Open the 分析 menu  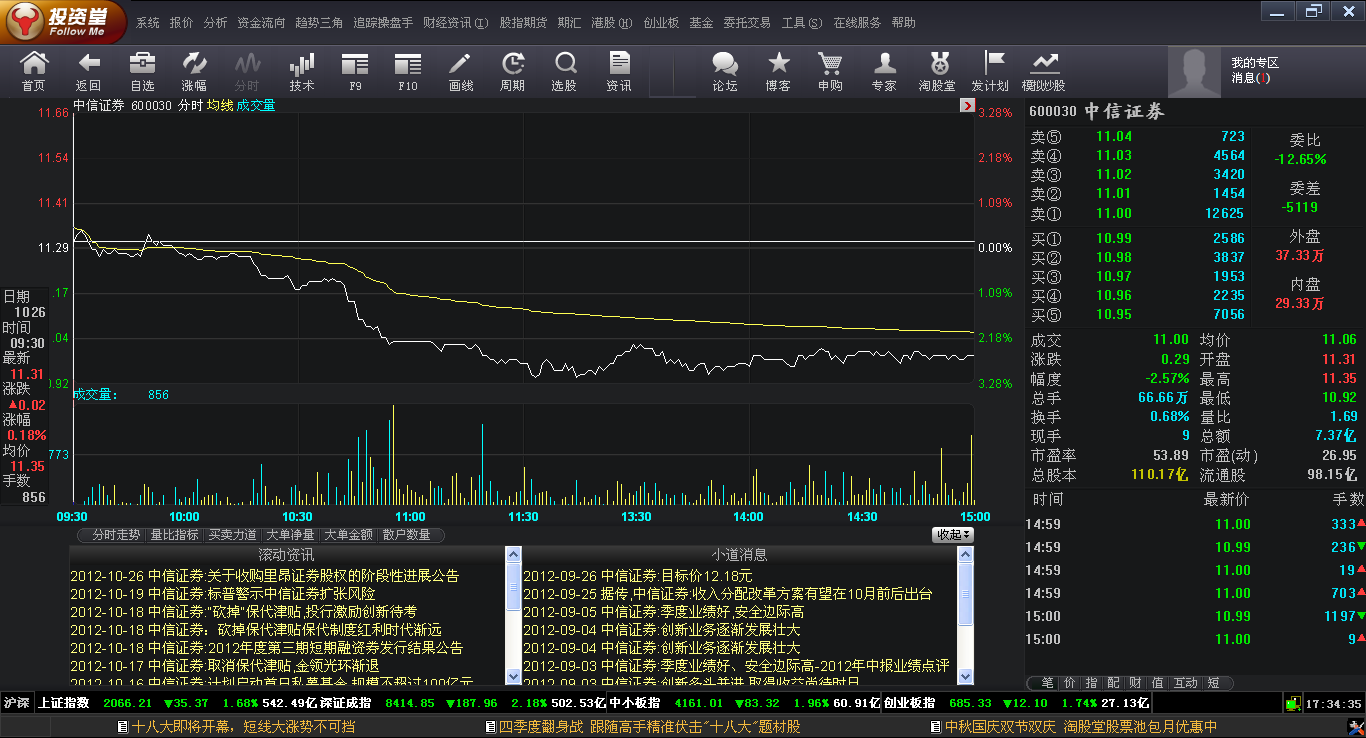tap(215, 23)
